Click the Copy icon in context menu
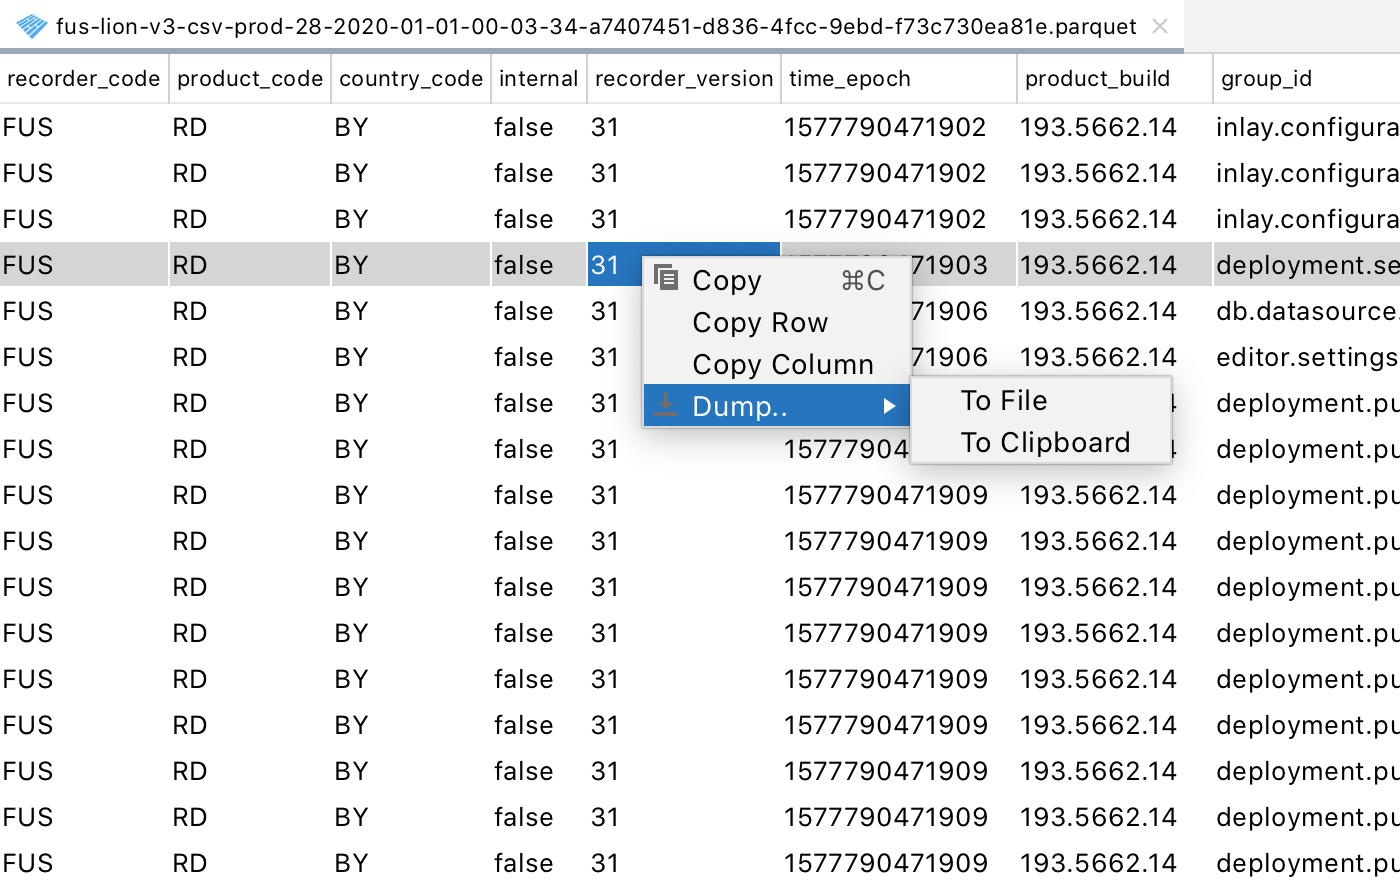 [666, 278]
